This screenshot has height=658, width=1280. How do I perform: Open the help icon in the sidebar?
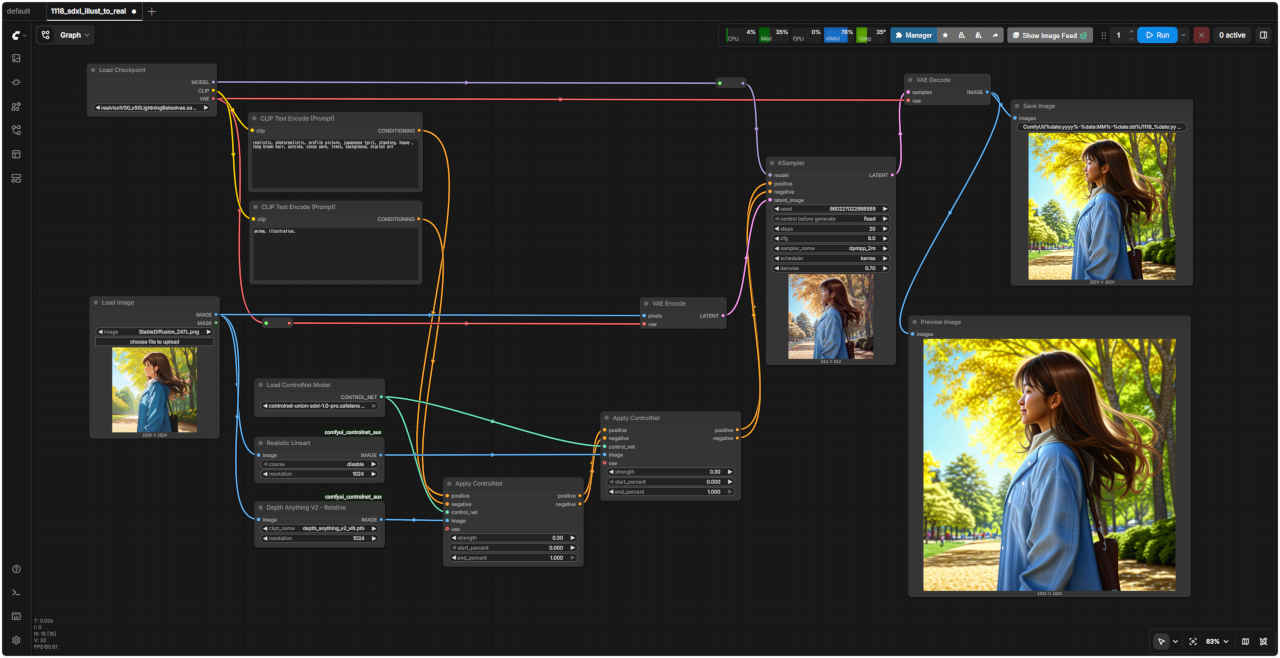point(16,569)
